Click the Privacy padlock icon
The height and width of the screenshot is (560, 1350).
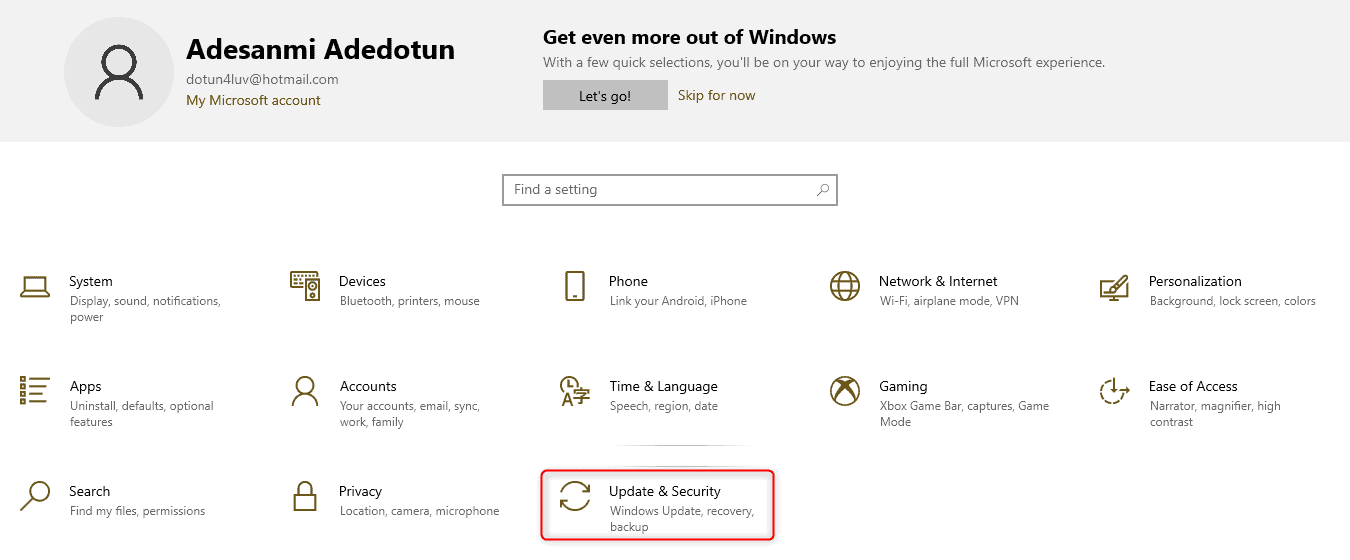305,496
